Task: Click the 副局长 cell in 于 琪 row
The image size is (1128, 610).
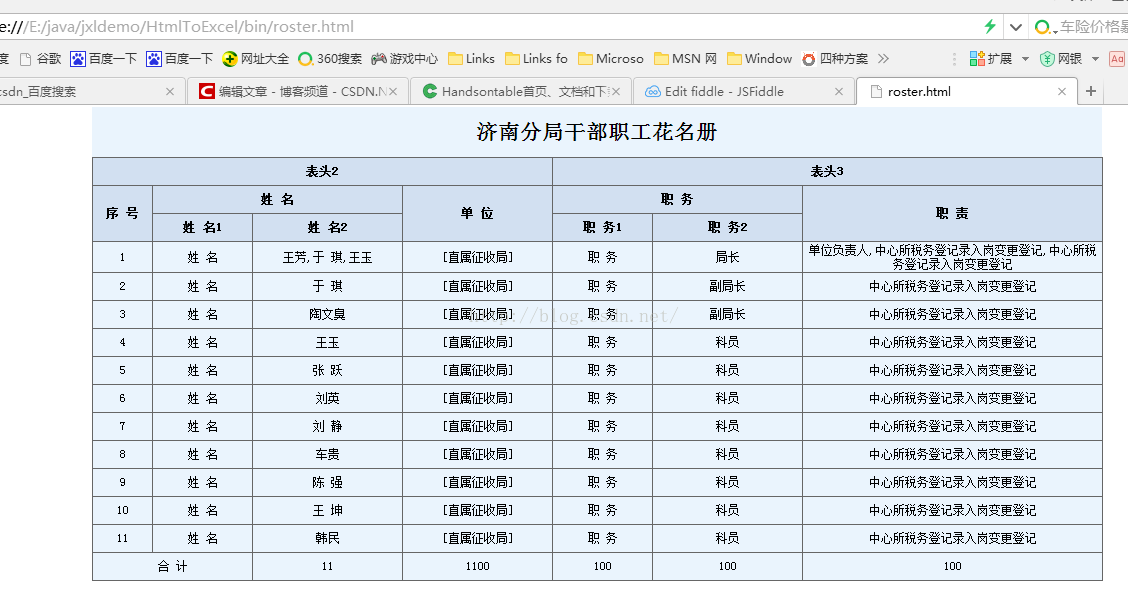Action: tap(727, 286)
